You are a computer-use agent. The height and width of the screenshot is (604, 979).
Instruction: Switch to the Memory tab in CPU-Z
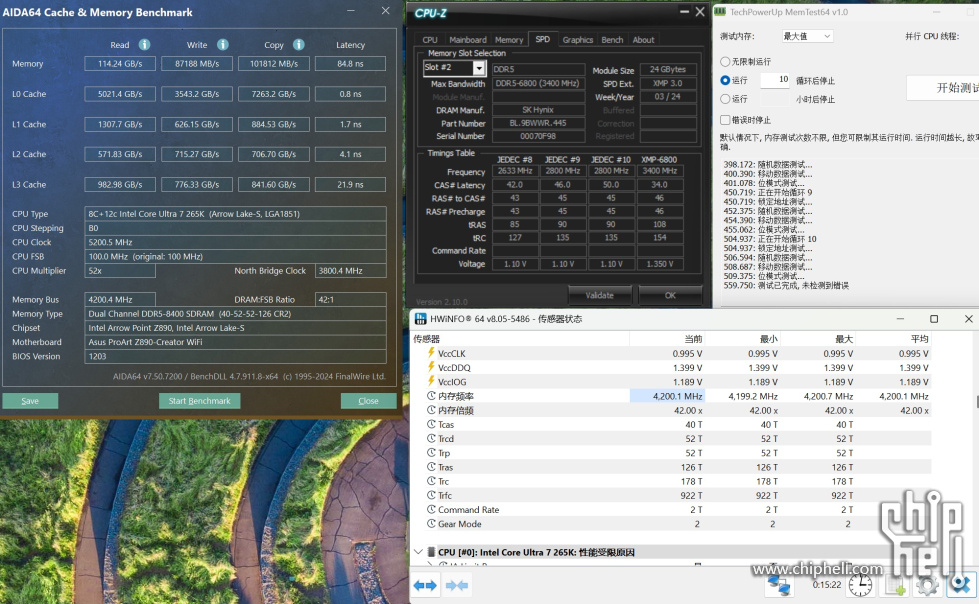[x=509, y=40]
